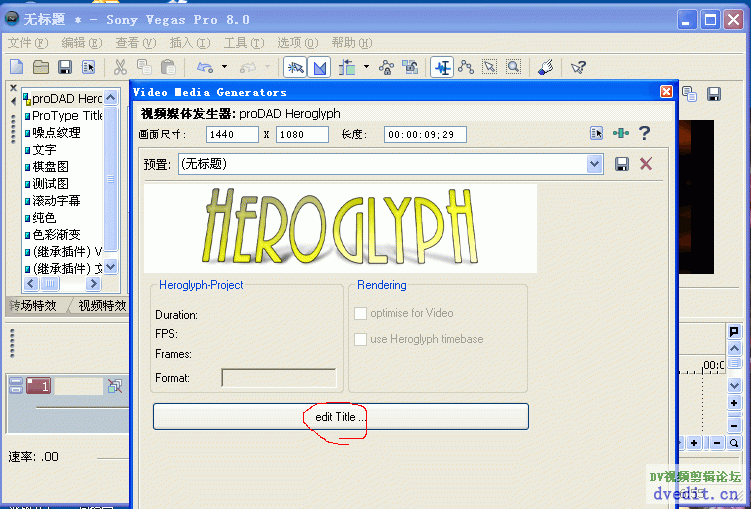
Task: Open interactive tutorials icon
Action: pos(546,67)
